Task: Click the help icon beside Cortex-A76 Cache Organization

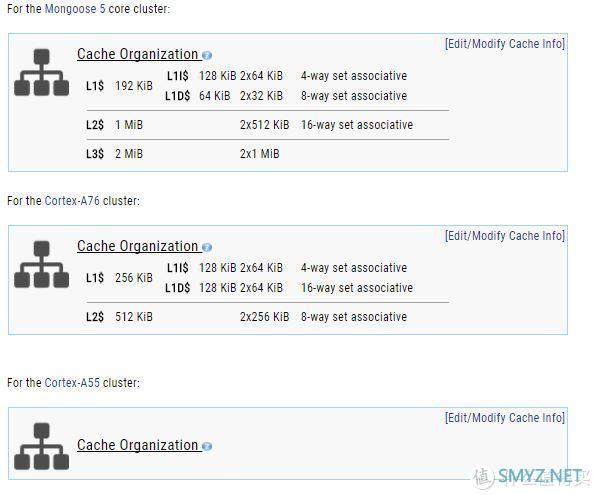Action: coord(207,248)
